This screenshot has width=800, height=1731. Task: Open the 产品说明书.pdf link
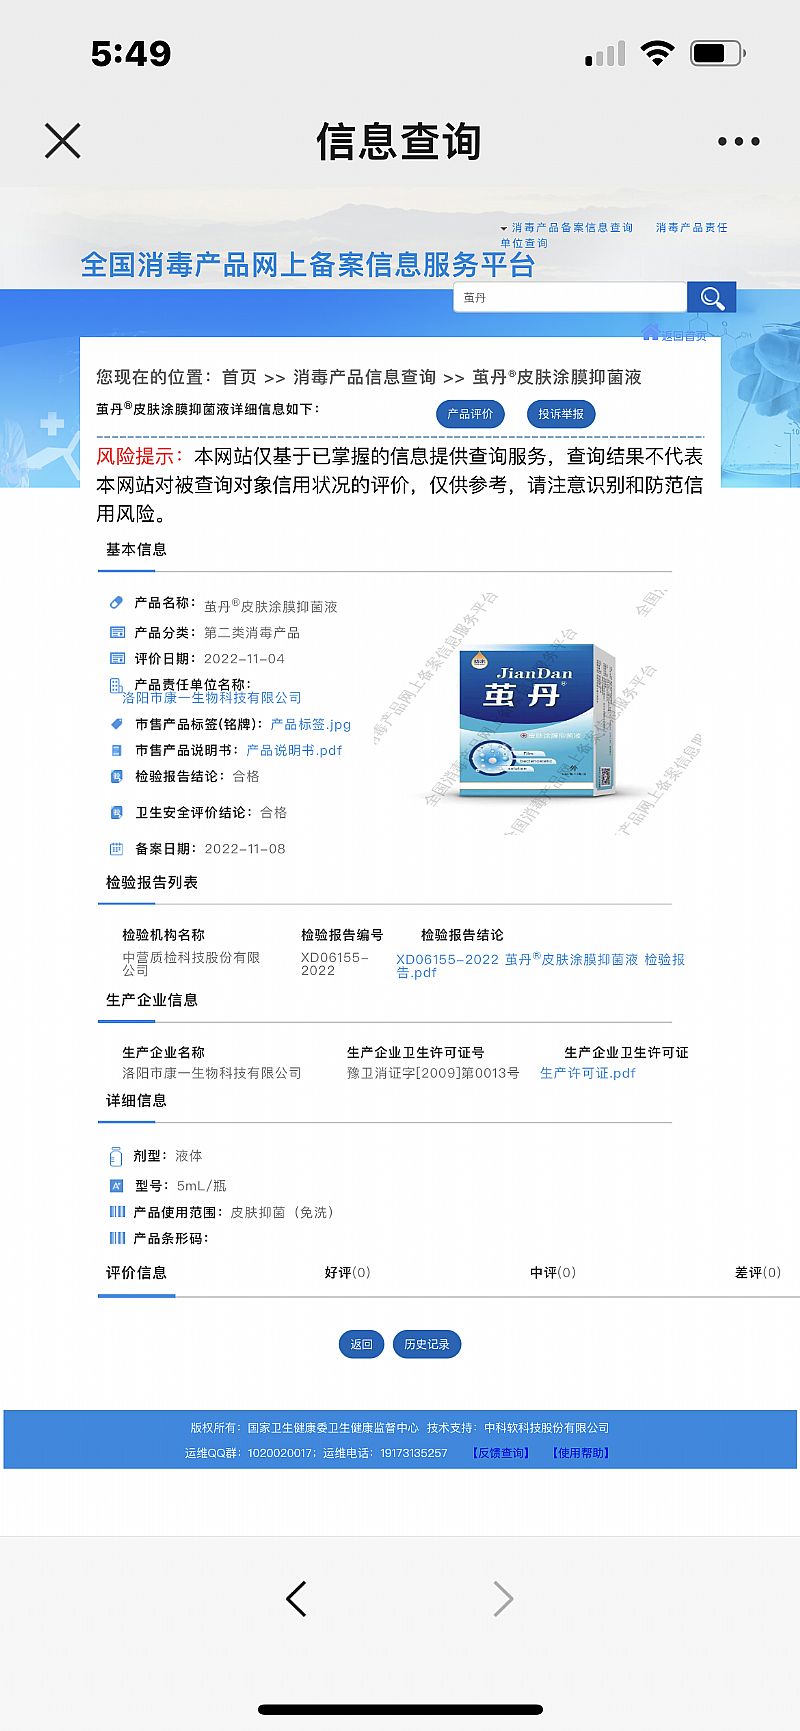(x=294, y=750)
